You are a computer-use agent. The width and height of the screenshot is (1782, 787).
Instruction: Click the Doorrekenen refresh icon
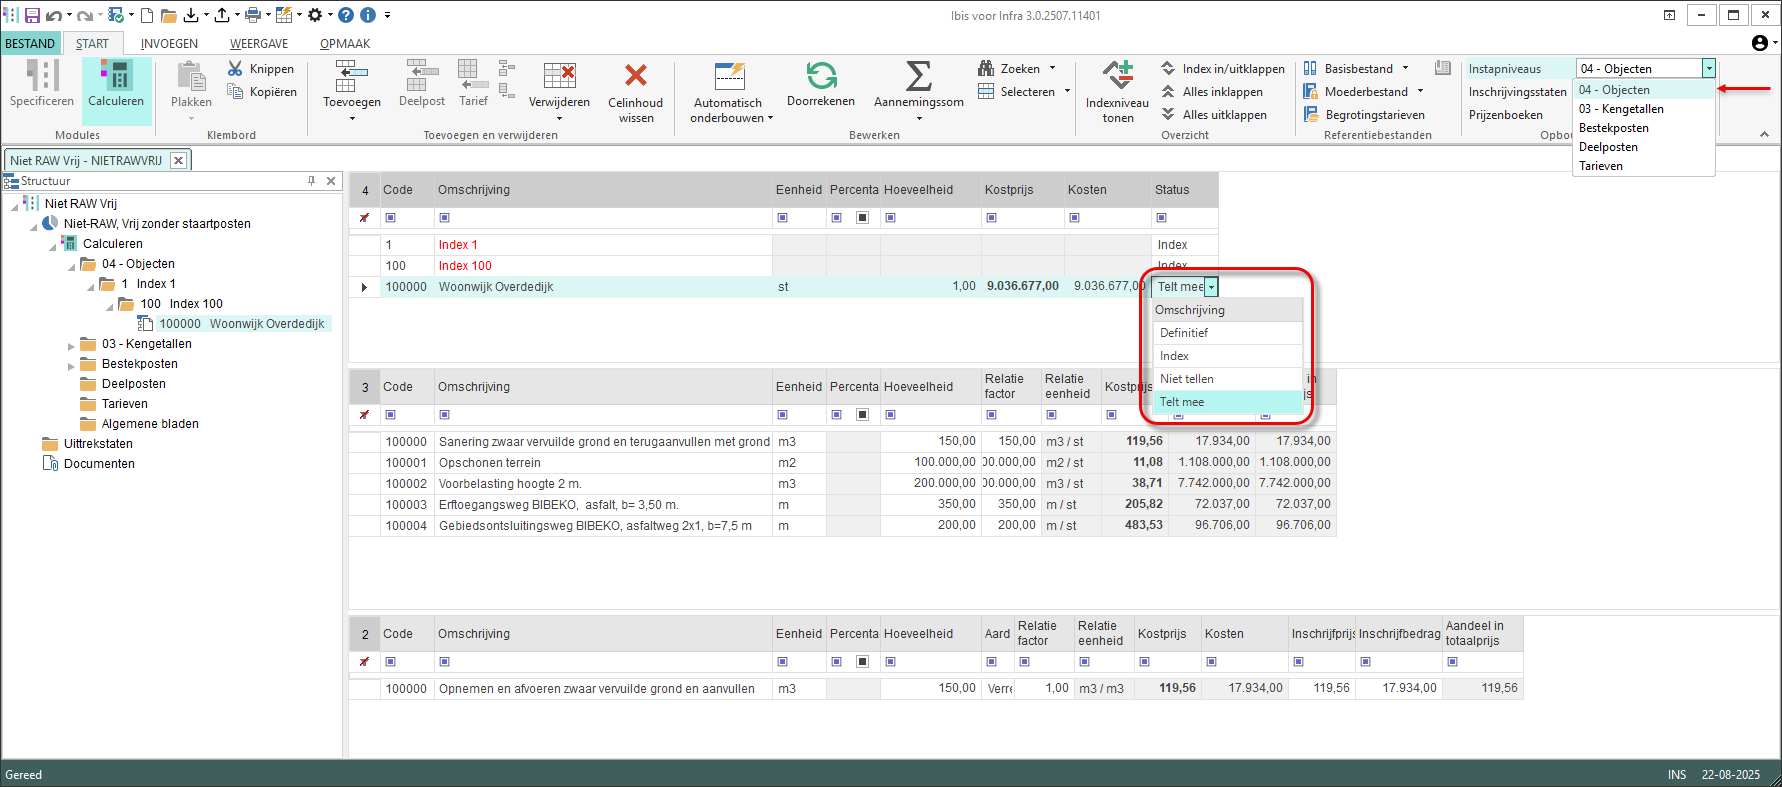[821, 77]
